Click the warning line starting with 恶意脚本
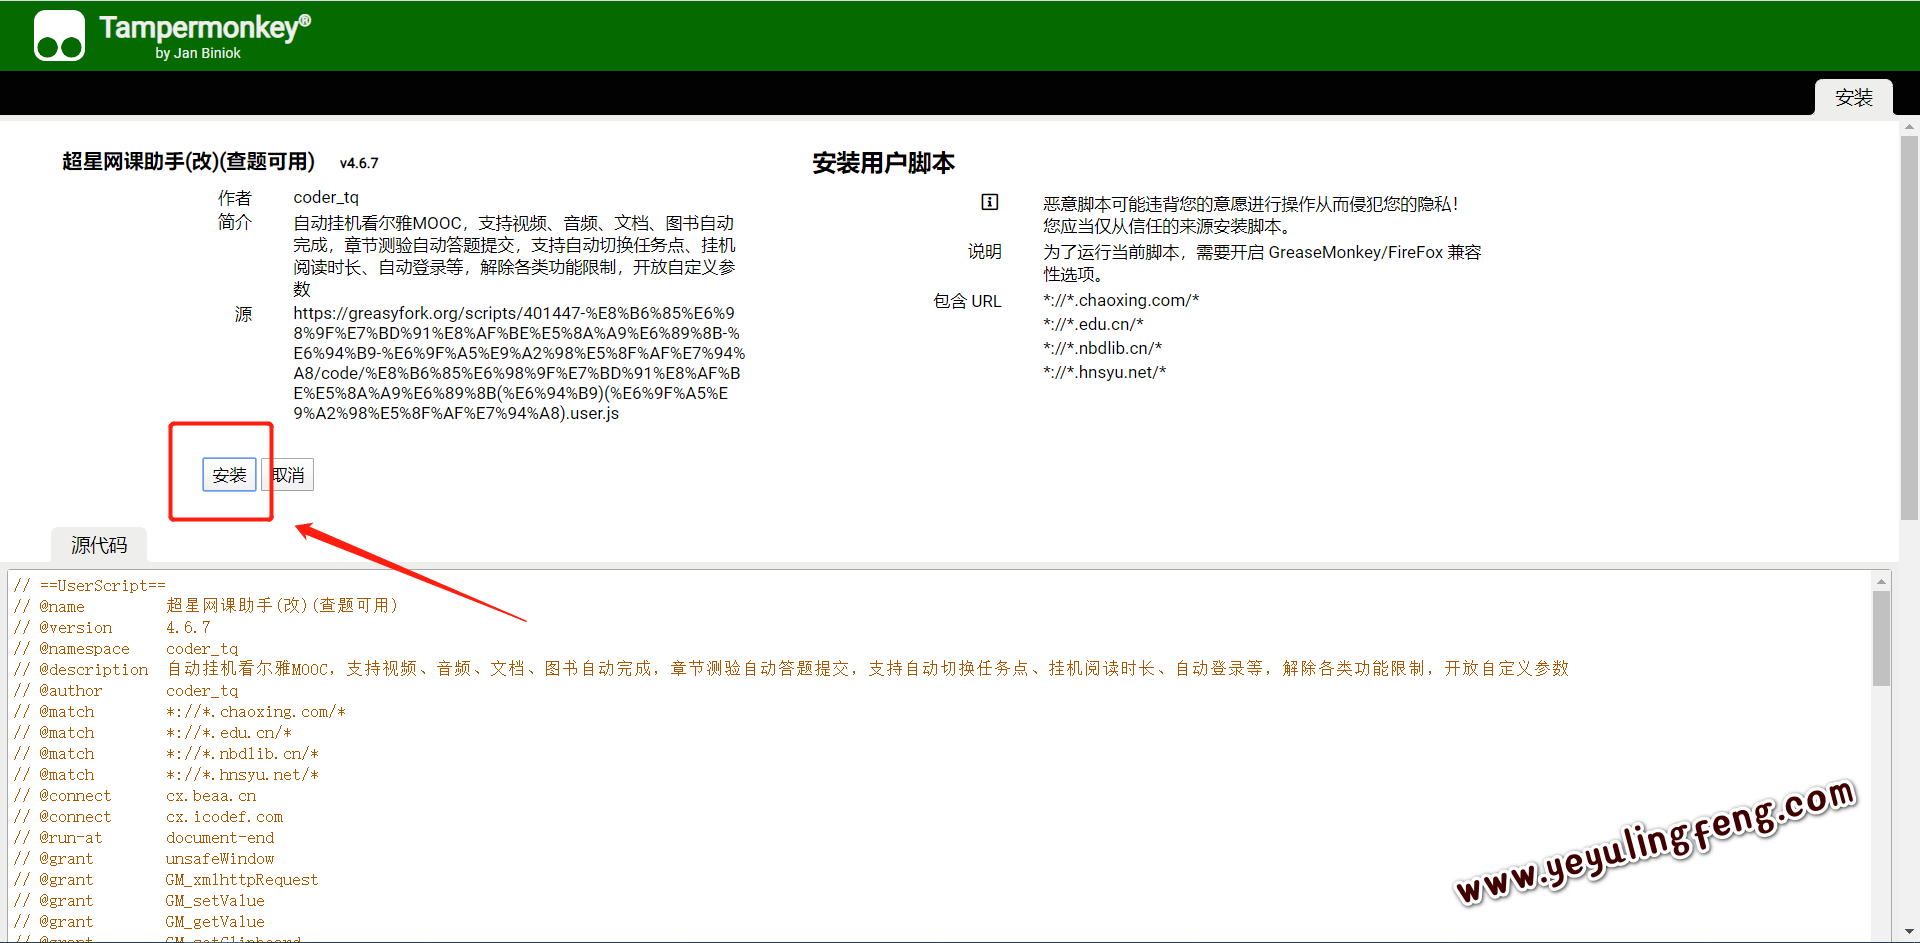 click(x=1250, y=204)
